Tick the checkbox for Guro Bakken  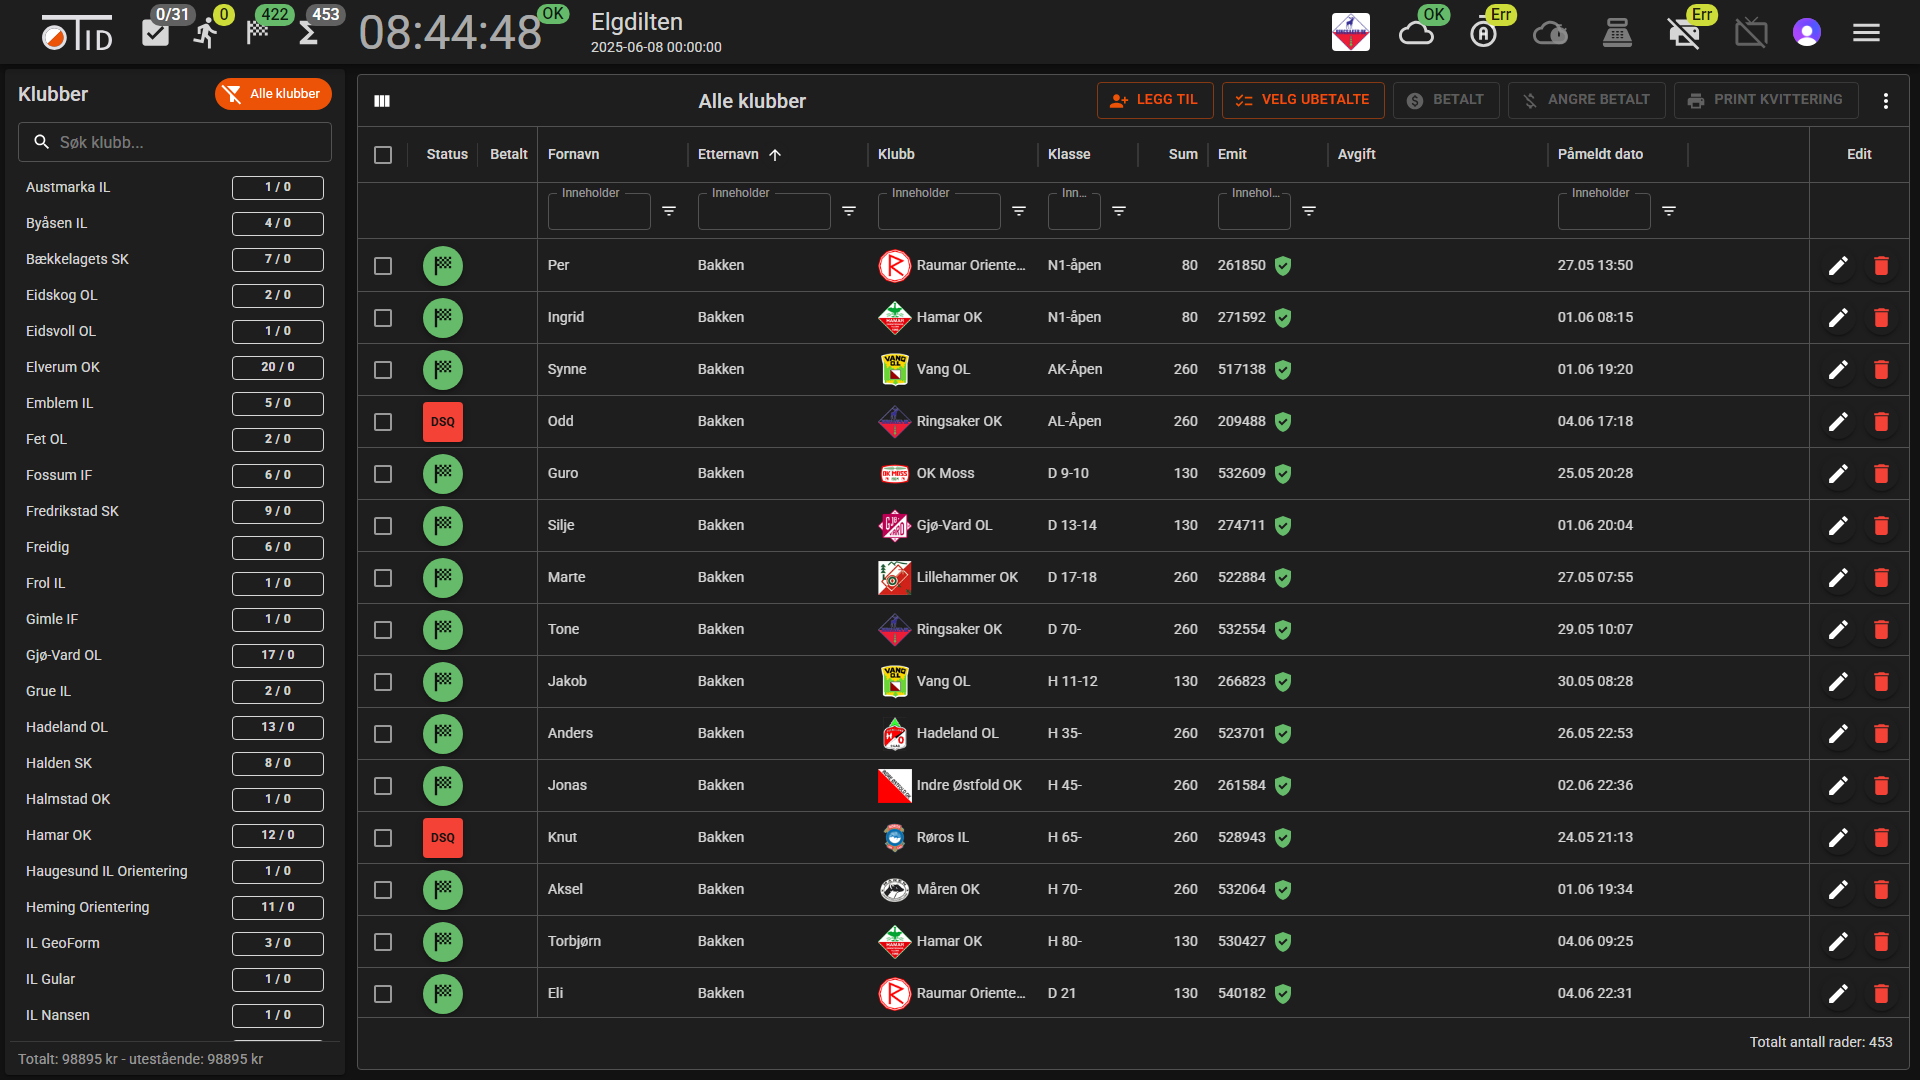[383, 474]
